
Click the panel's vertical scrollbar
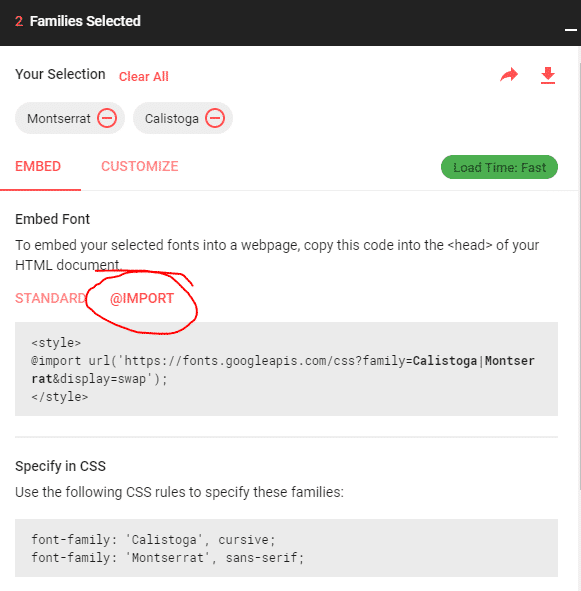(x=579, y=277)
